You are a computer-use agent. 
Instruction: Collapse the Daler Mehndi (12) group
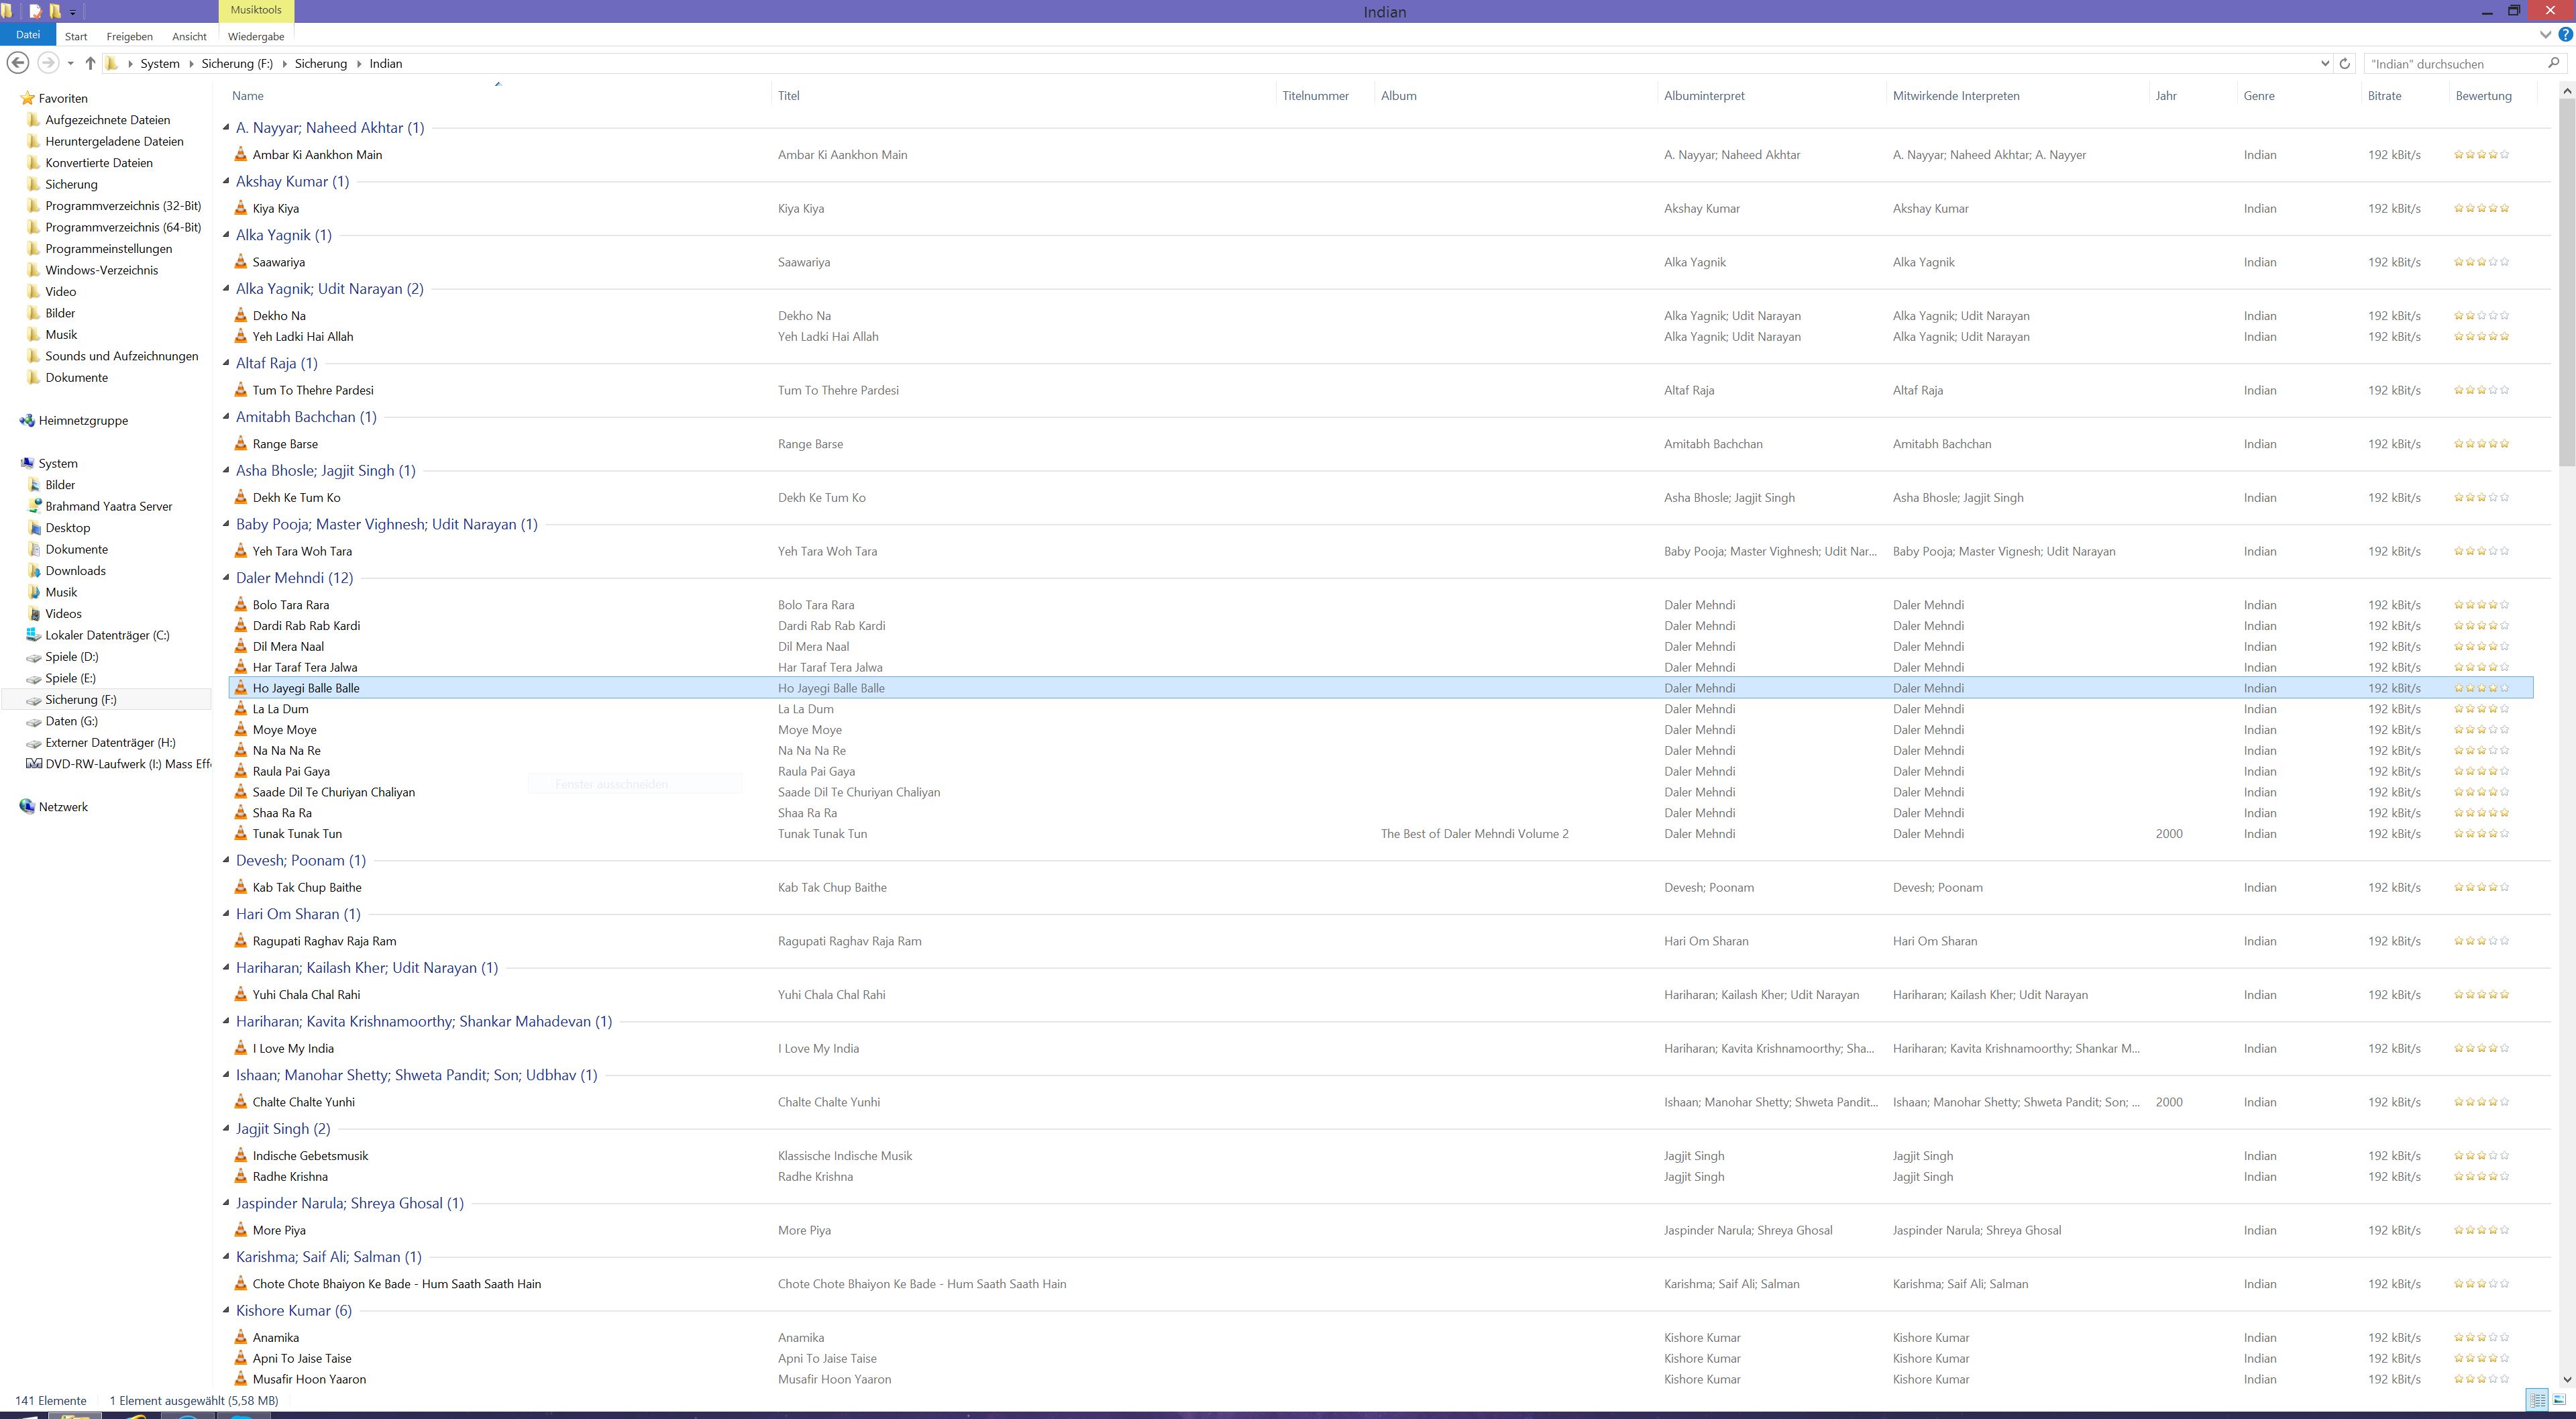pos(226,577)
